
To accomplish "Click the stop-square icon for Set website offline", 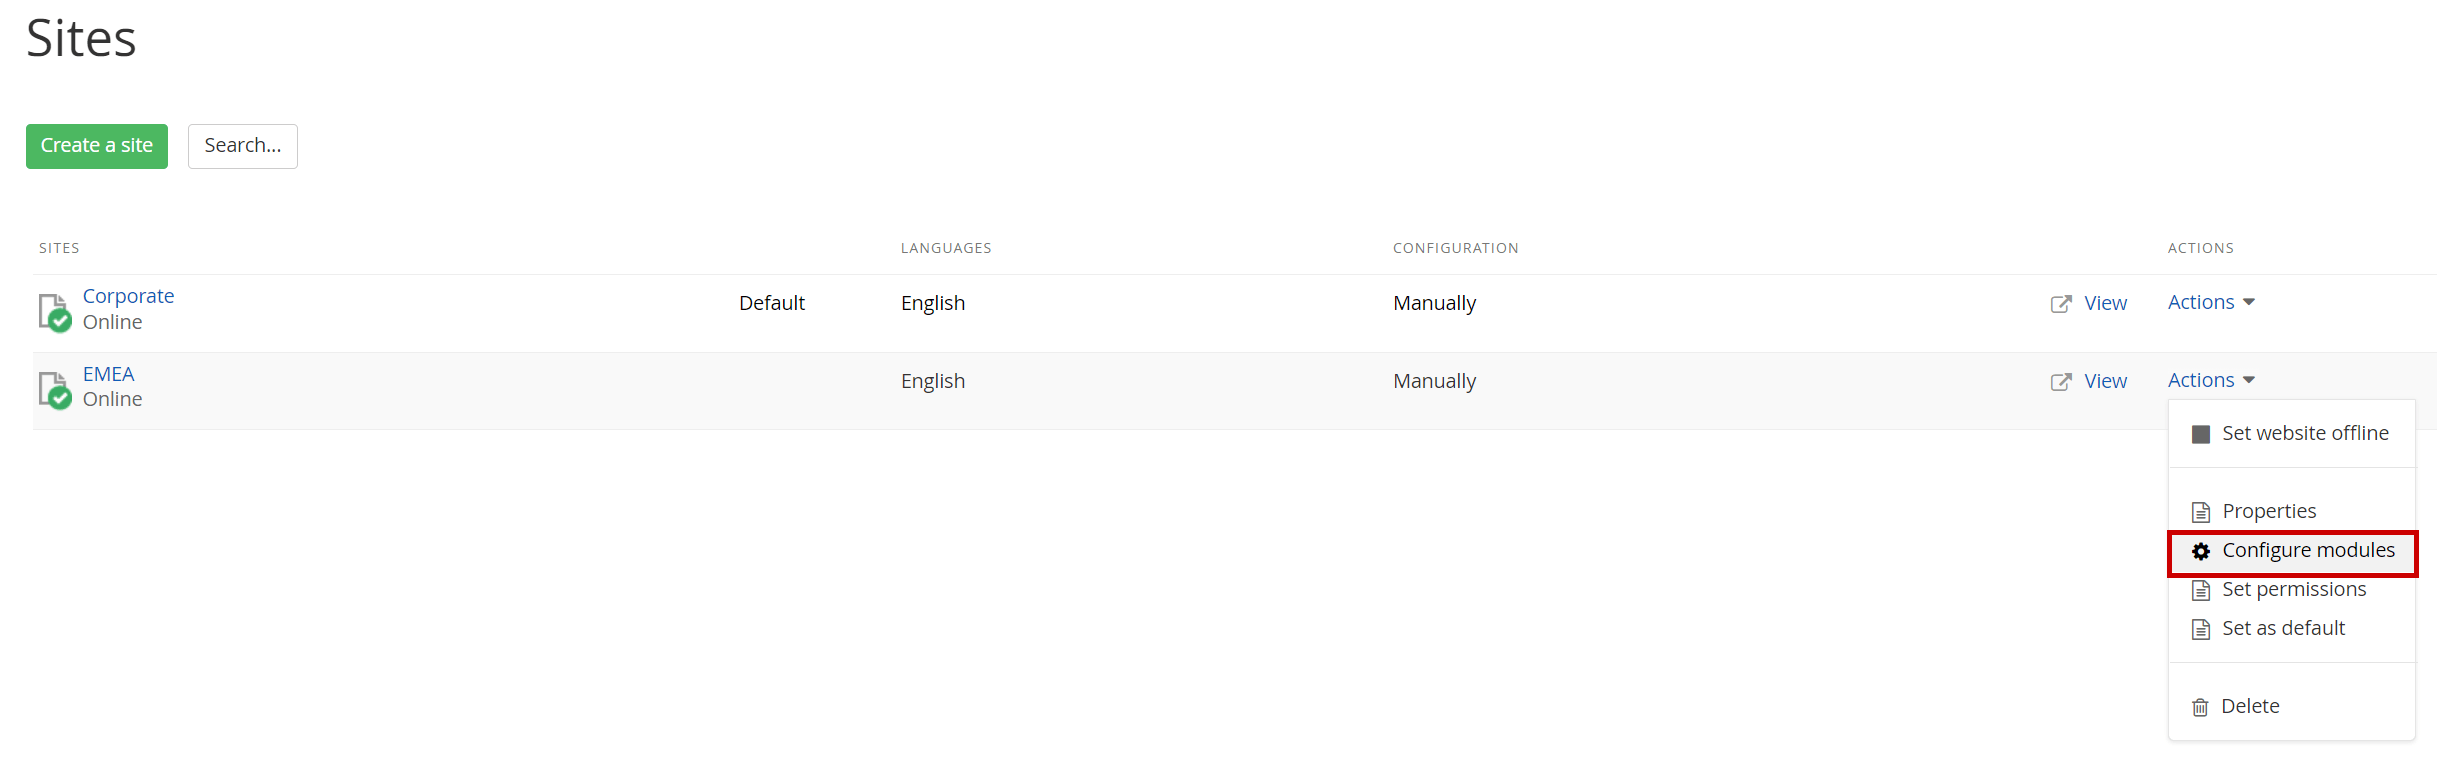I will tap(2201, 434).
